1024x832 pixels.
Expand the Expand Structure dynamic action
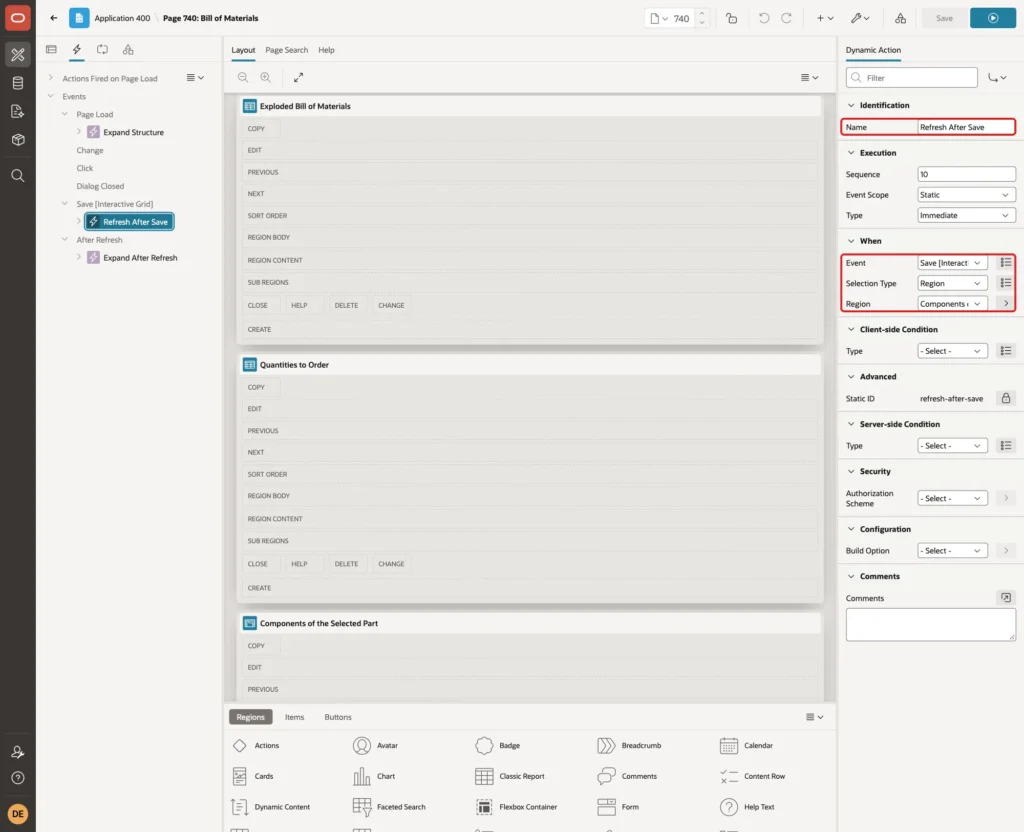pos(79,132)
